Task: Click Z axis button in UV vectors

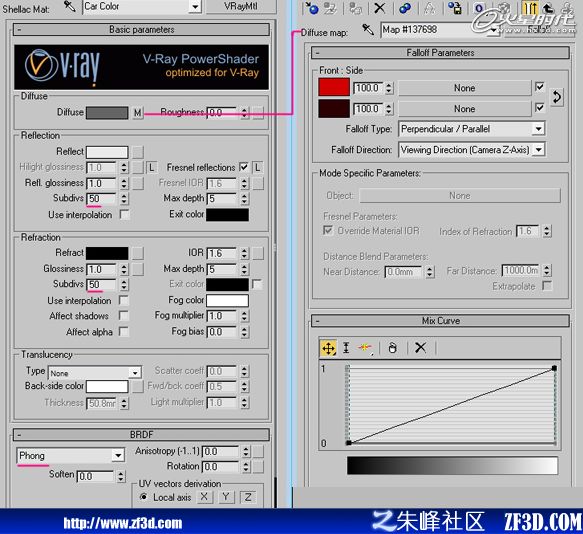Action: pyautogui.click(x=248, y=497)
